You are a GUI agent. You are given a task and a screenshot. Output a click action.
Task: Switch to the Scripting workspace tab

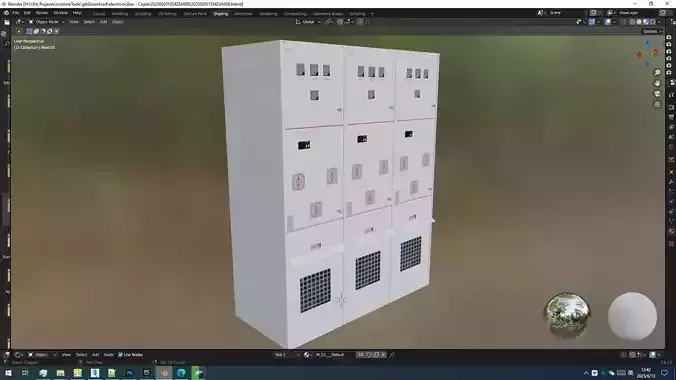coord(357,14)
